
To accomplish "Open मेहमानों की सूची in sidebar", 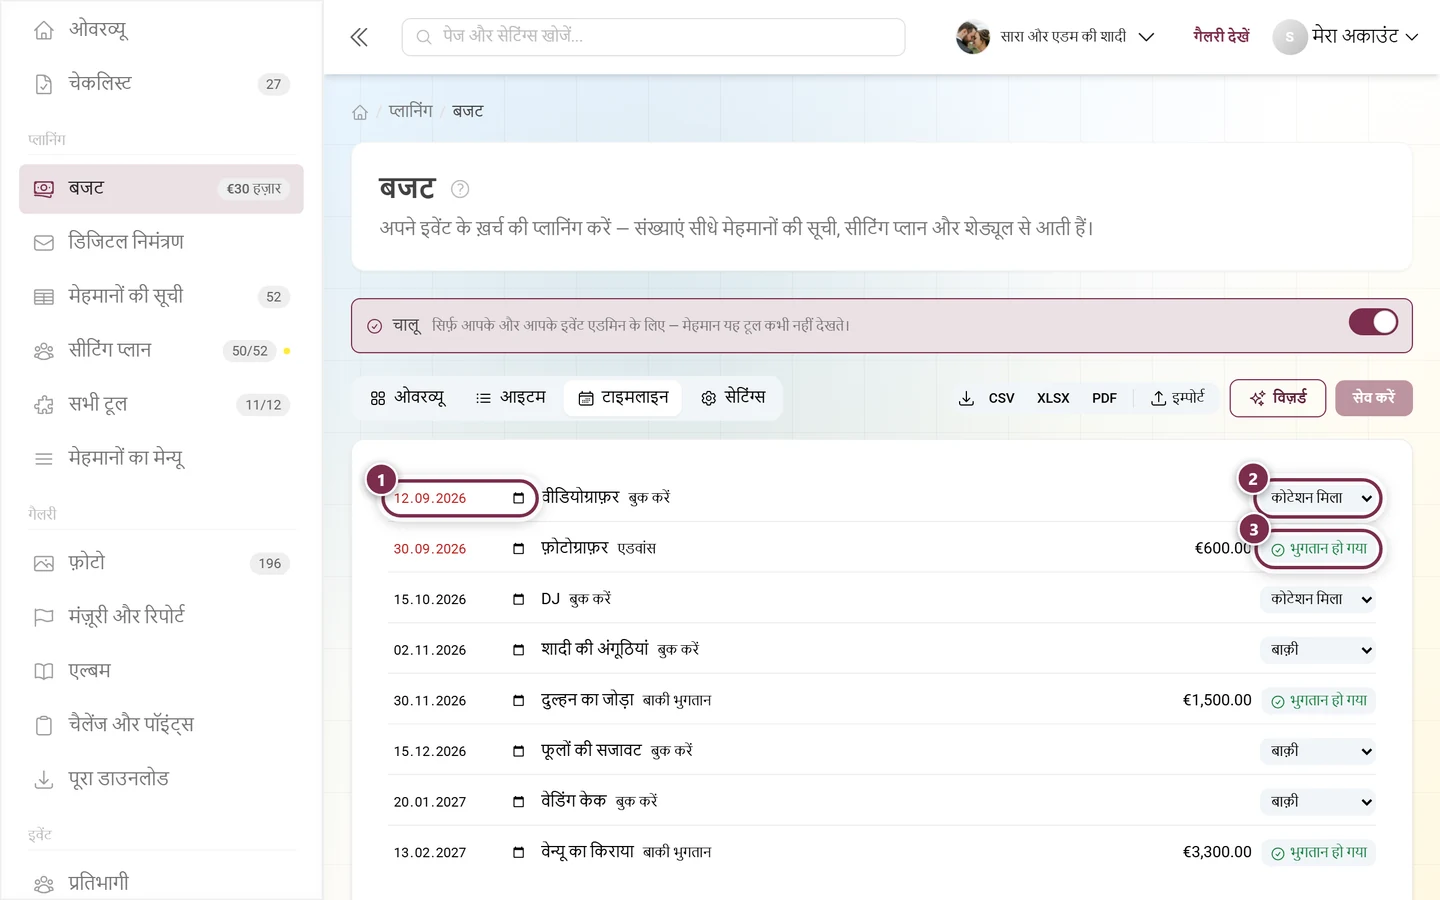I will (161, 296).
